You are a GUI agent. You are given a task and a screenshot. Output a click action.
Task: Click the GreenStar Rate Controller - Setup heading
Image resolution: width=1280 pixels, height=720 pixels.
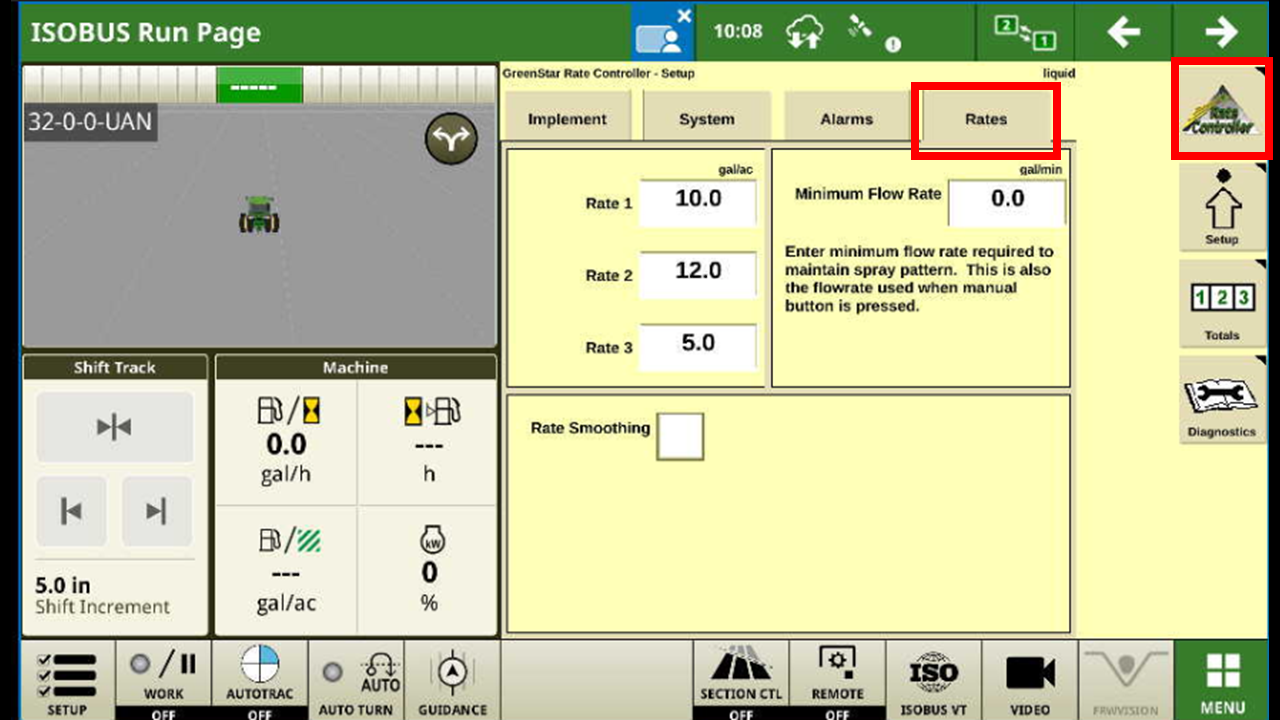point(598,73)
